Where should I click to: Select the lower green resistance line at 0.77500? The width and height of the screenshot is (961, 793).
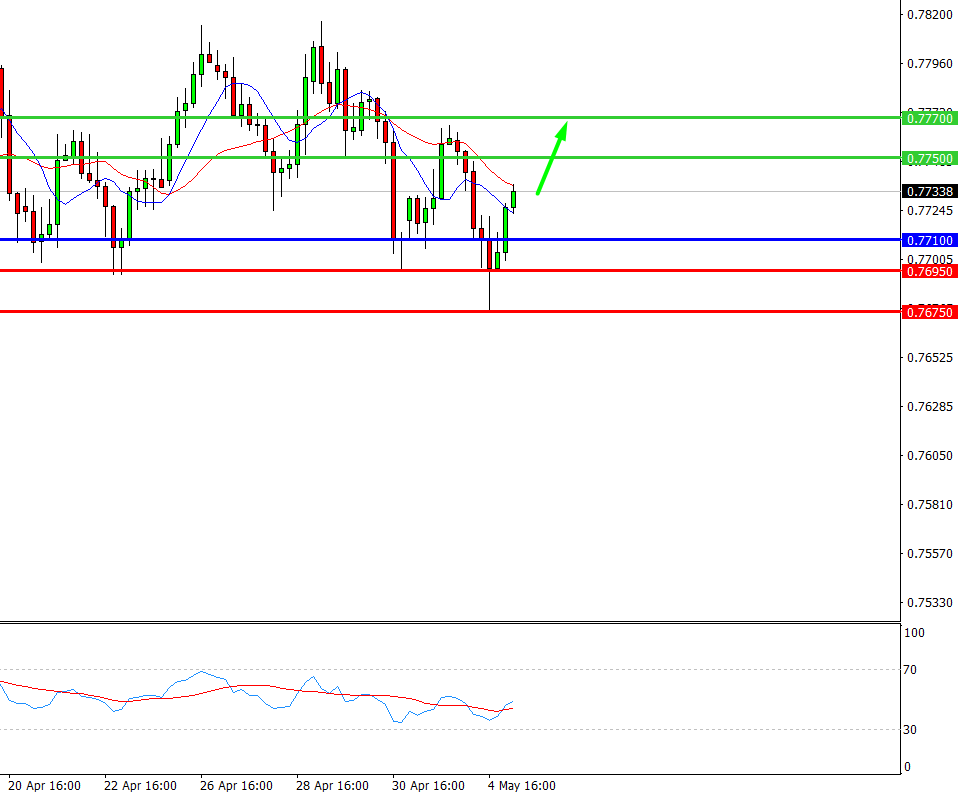[450, 157]
